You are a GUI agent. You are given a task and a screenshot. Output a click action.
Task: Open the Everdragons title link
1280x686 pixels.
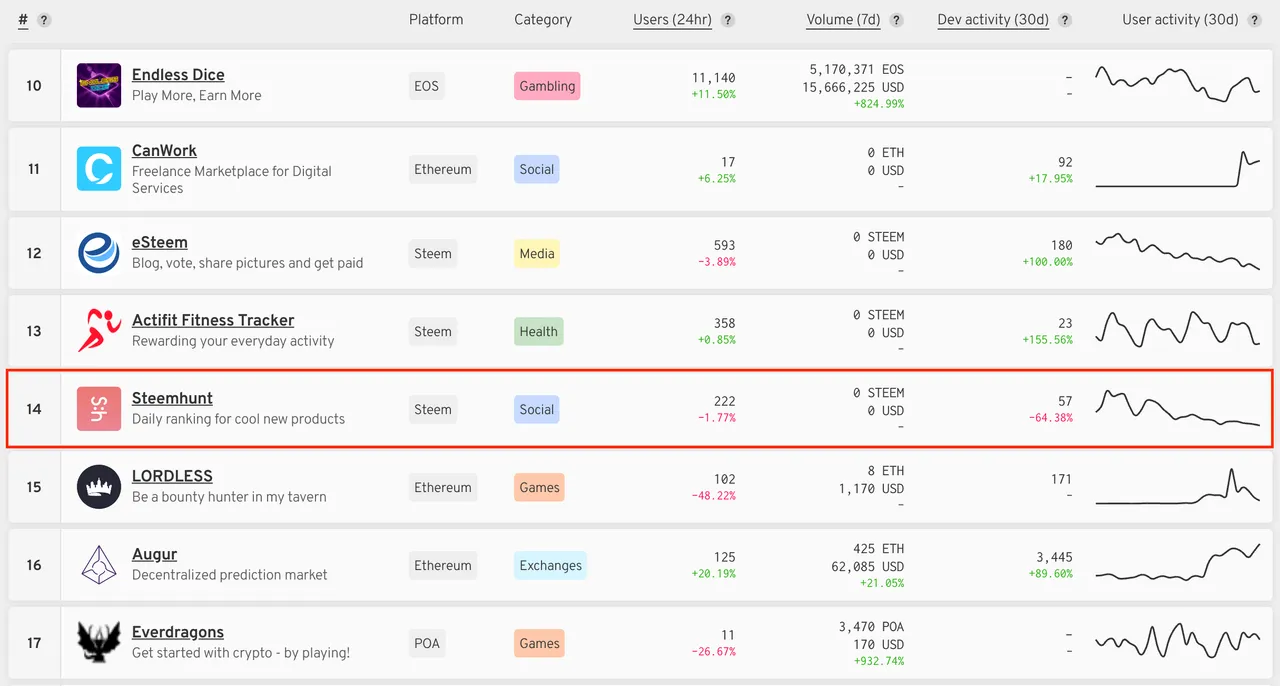[x=178, y=633]
